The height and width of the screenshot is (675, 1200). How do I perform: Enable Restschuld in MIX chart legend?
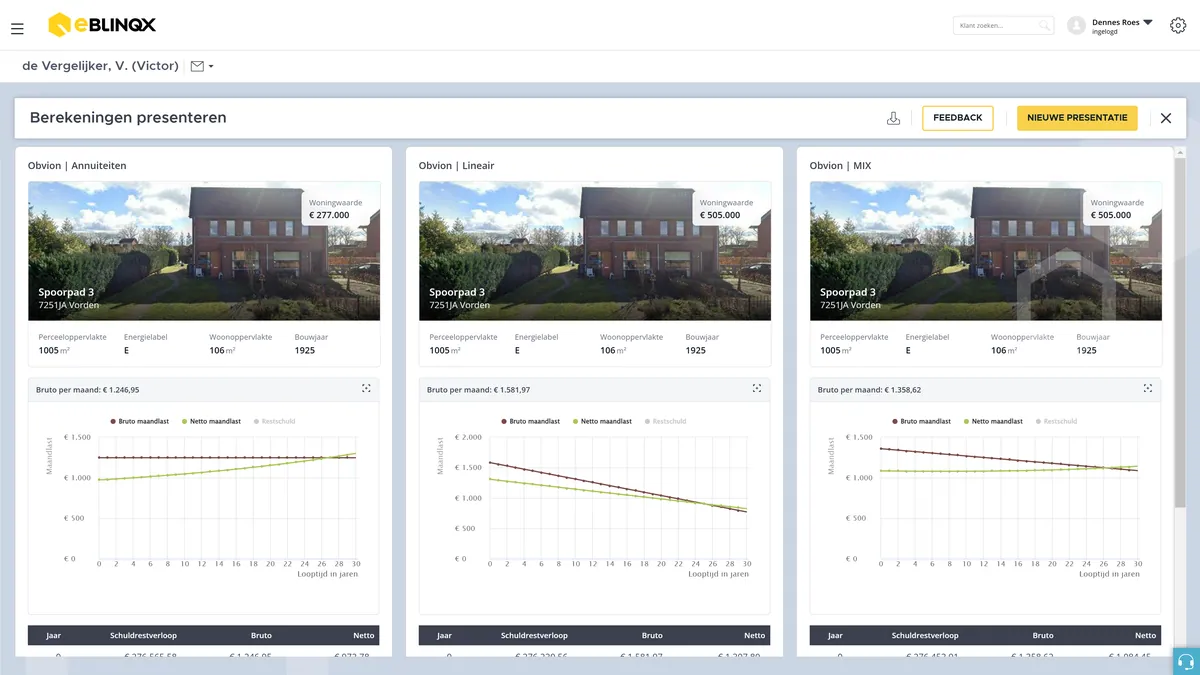click(x=1056, y=421)
